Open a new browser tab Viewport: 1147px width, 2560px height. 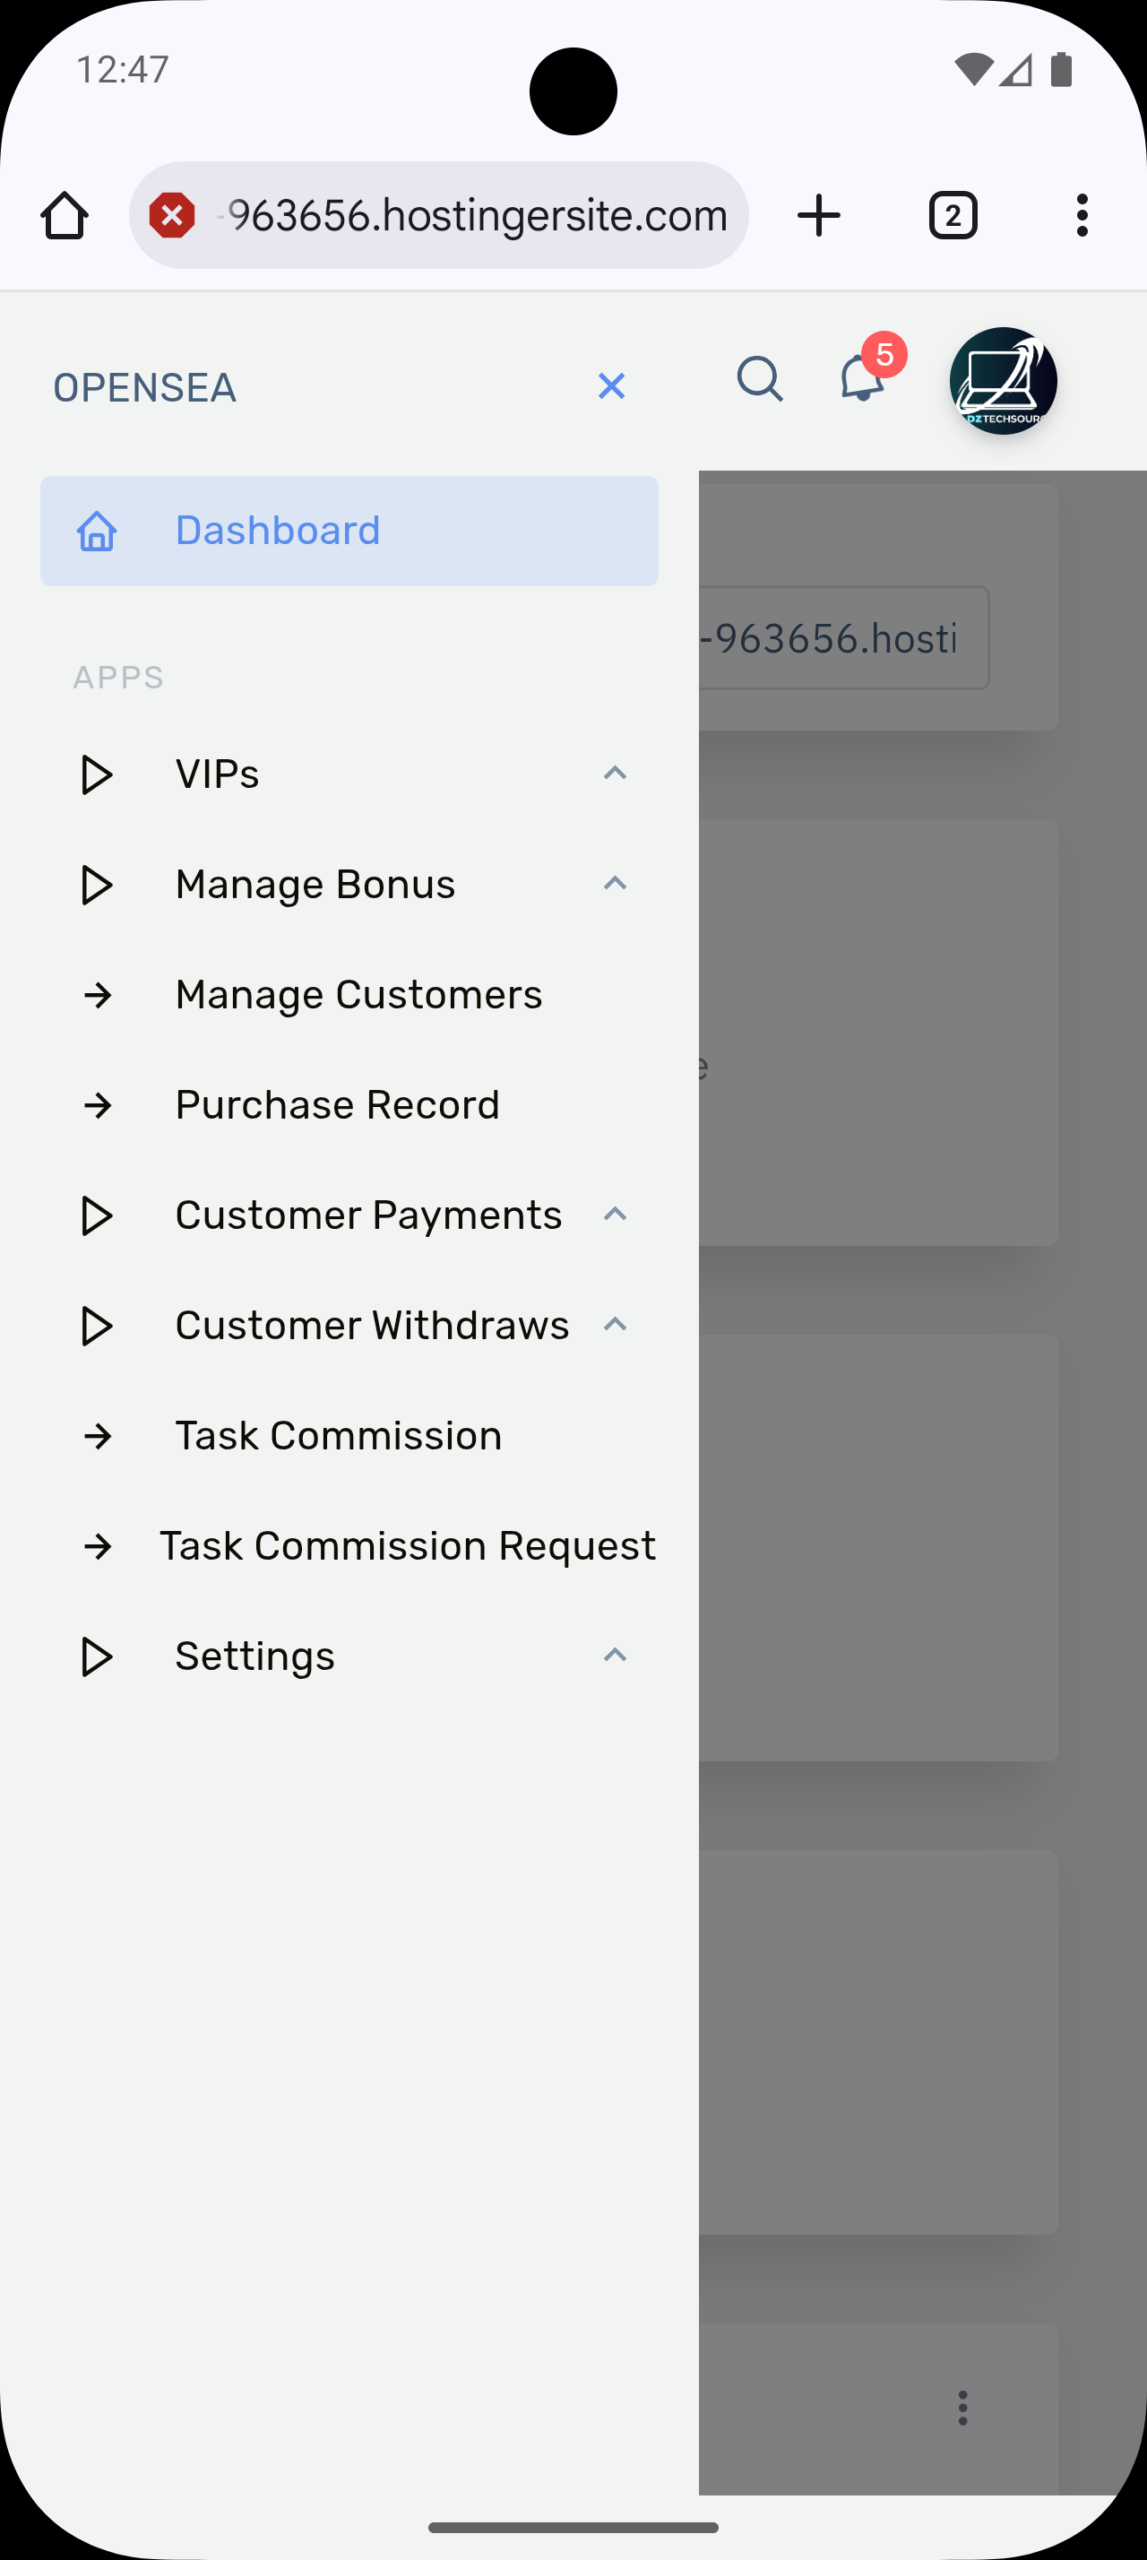(819, 216)
